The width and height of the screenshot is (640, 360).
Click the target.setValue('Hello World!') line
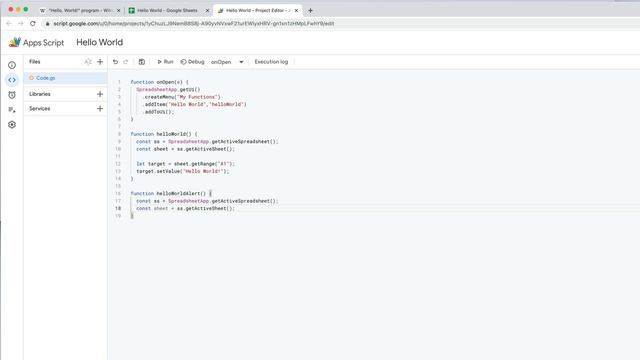pyautogui.click(x=183, y=171)
